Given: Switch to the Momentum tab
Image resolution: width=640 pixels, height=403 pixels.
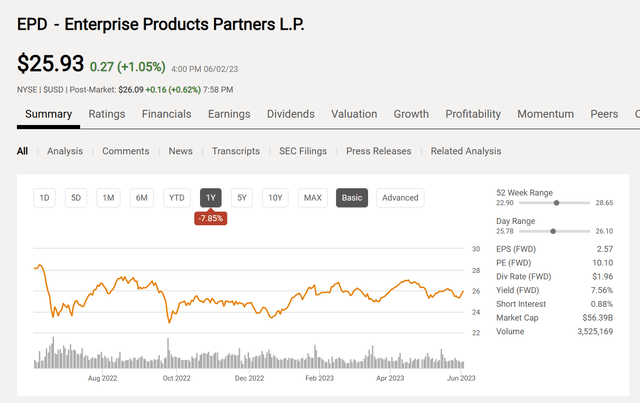Looking at the screenshot, I should pyautogui.click(x=545, y=114).
